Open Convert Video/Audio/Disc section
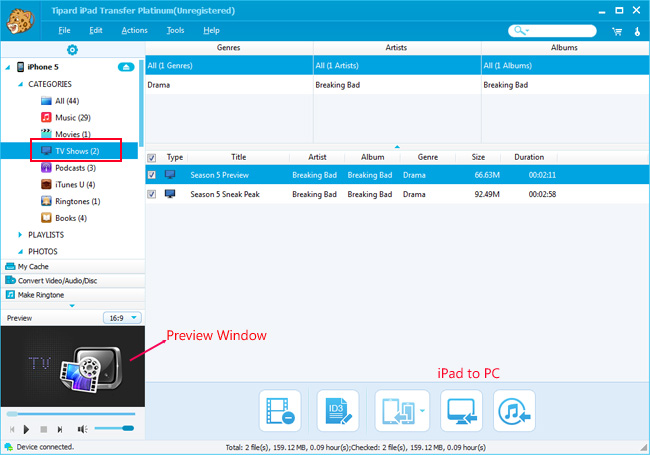This screenshot has width=650, height=455. click(x=73, y=281)
